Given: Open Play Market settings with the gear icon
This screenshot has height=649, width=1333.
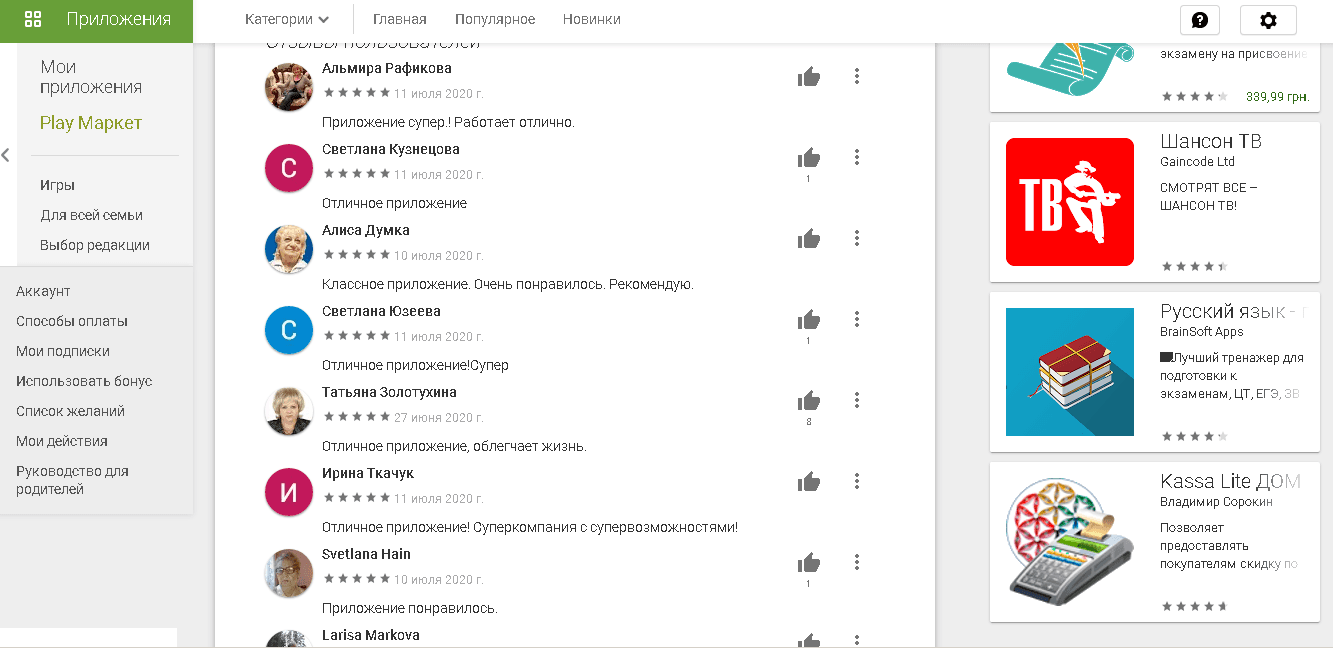Looking at the screenshot, I should click(1268, 19).
